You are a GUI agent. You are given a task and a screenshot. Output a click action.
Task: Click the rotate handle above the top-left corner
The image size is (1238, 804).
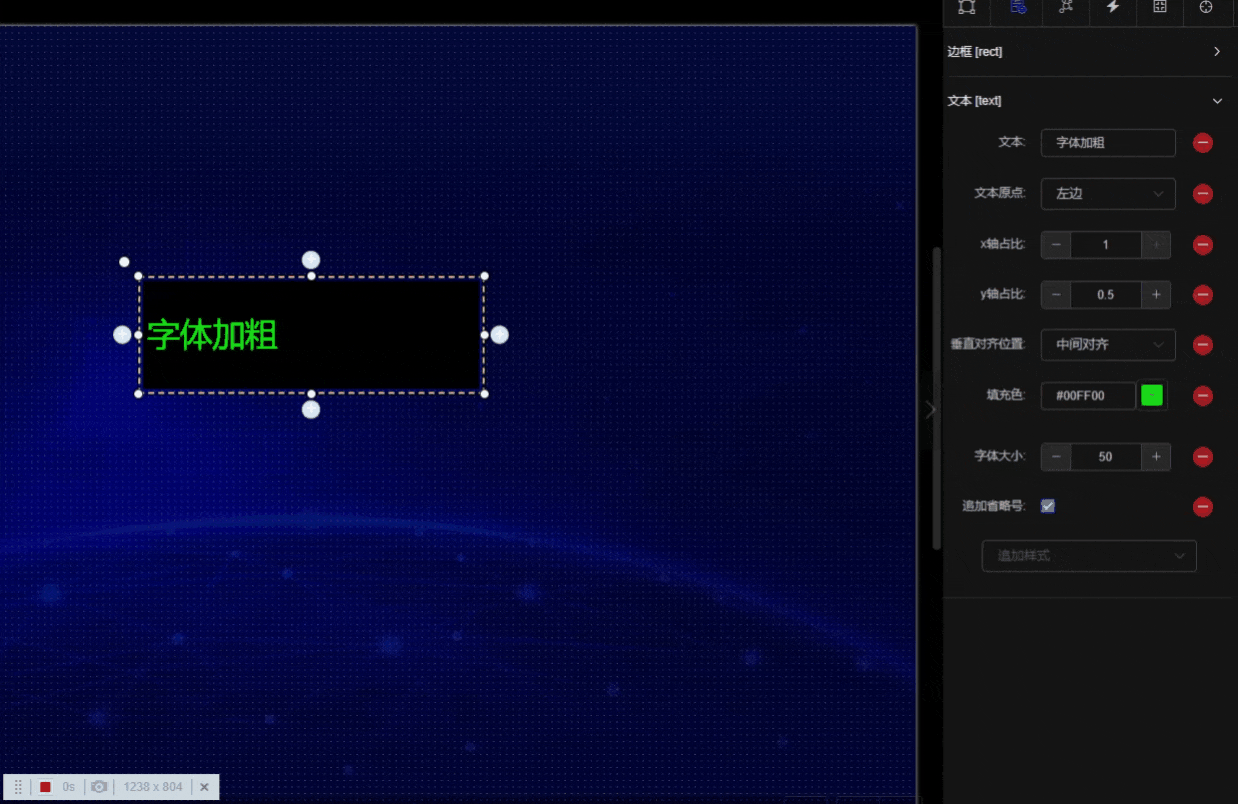click(x=124, y=262)
